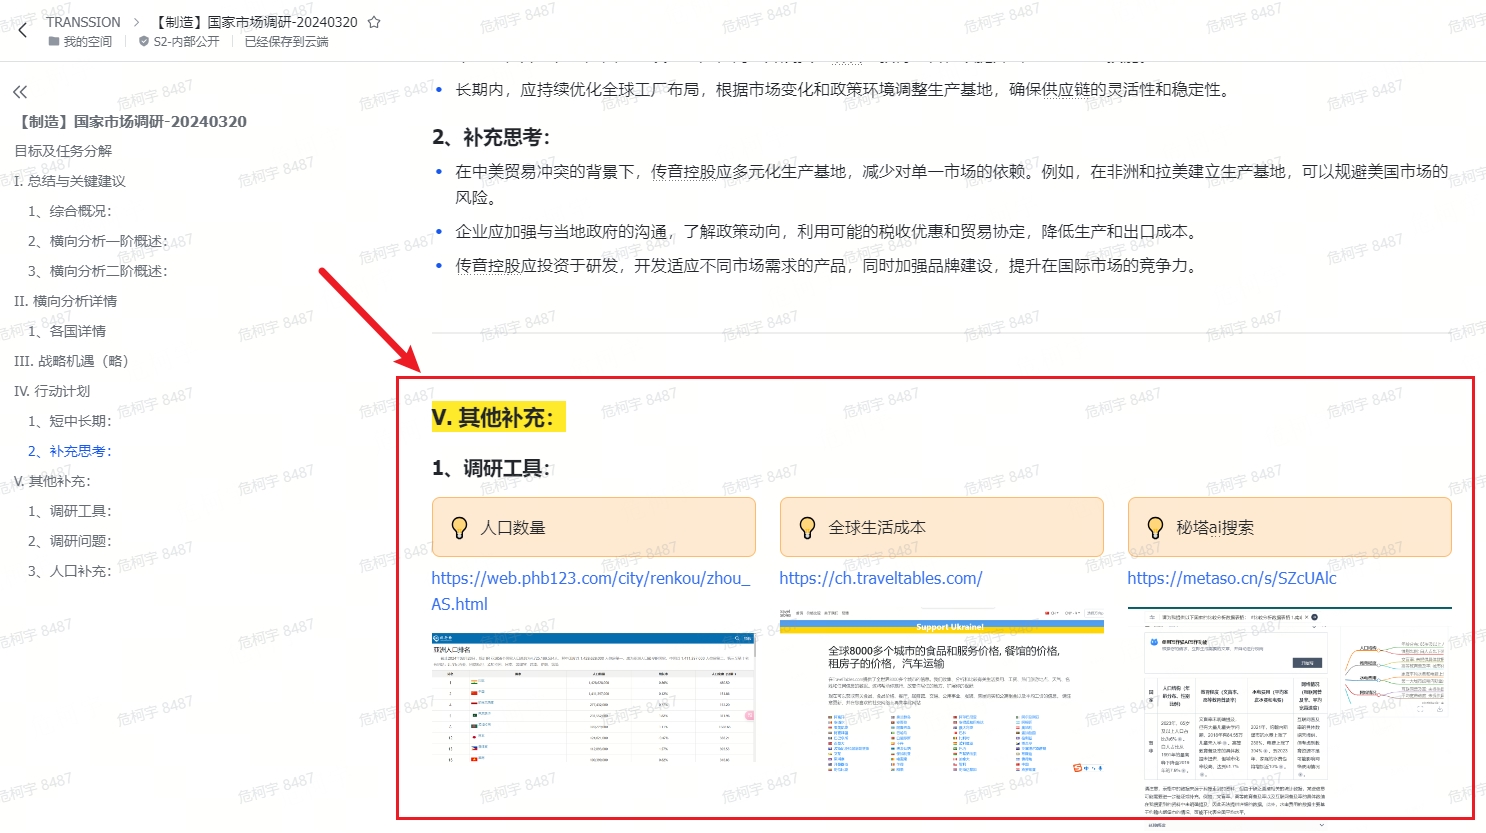Screen dimensions: 1486x833
Task: Click the highlighted V. 其他补充 heading
Action: [498, 417]
